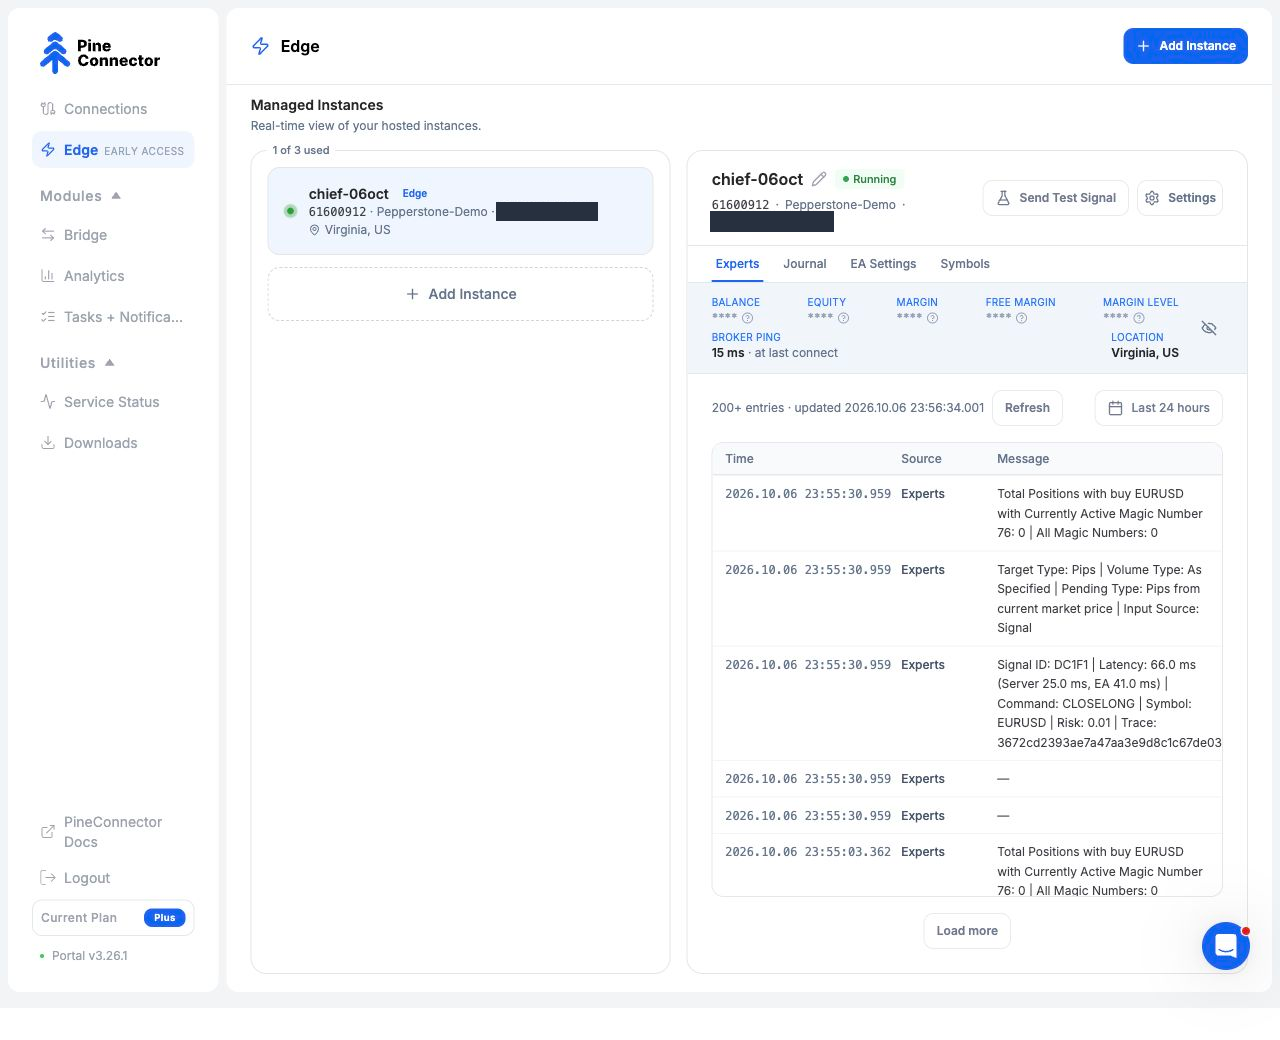Image resolution: width=1280 pixels, height=1040 pixels.
Task: Refresh the log entries
Action: coord(1027,408)
